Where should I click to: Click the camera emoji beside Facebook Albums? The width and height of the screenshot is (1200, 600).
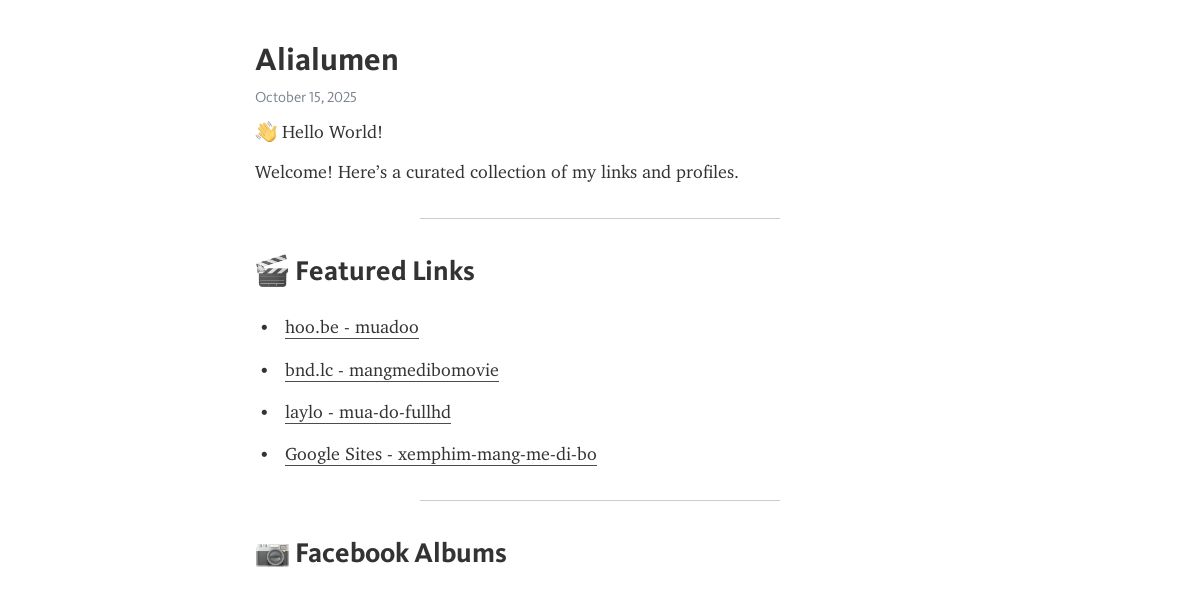[272, 554]
